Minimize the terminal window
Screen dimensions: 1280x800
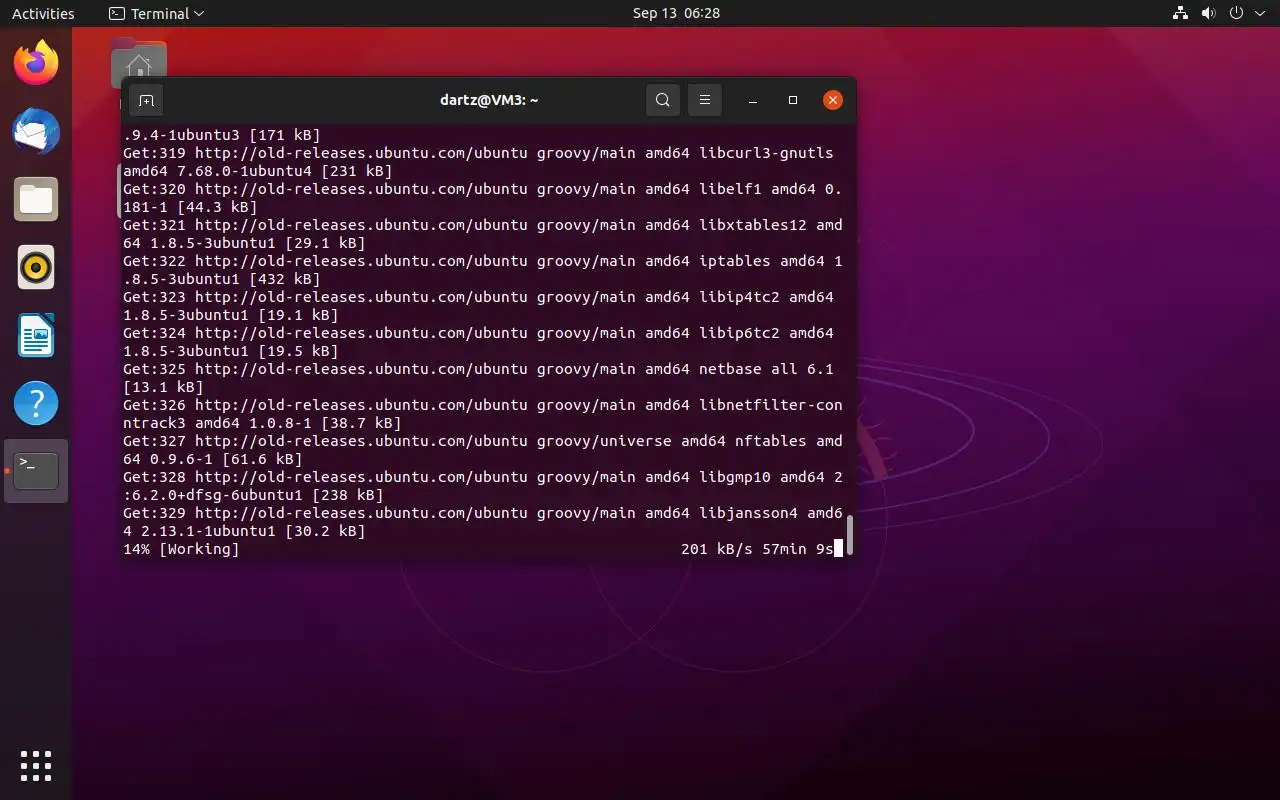[753, 100]
